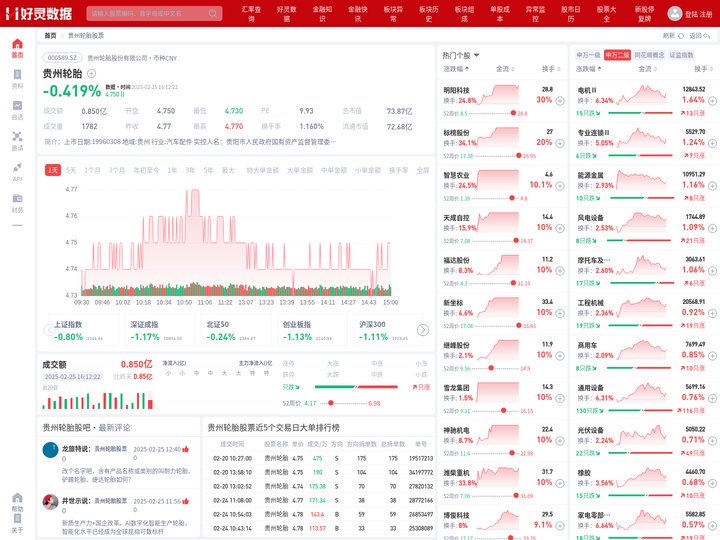
Task: Click 贵州轮胎 52周价 range marker
Action: [x=331, y=403]
